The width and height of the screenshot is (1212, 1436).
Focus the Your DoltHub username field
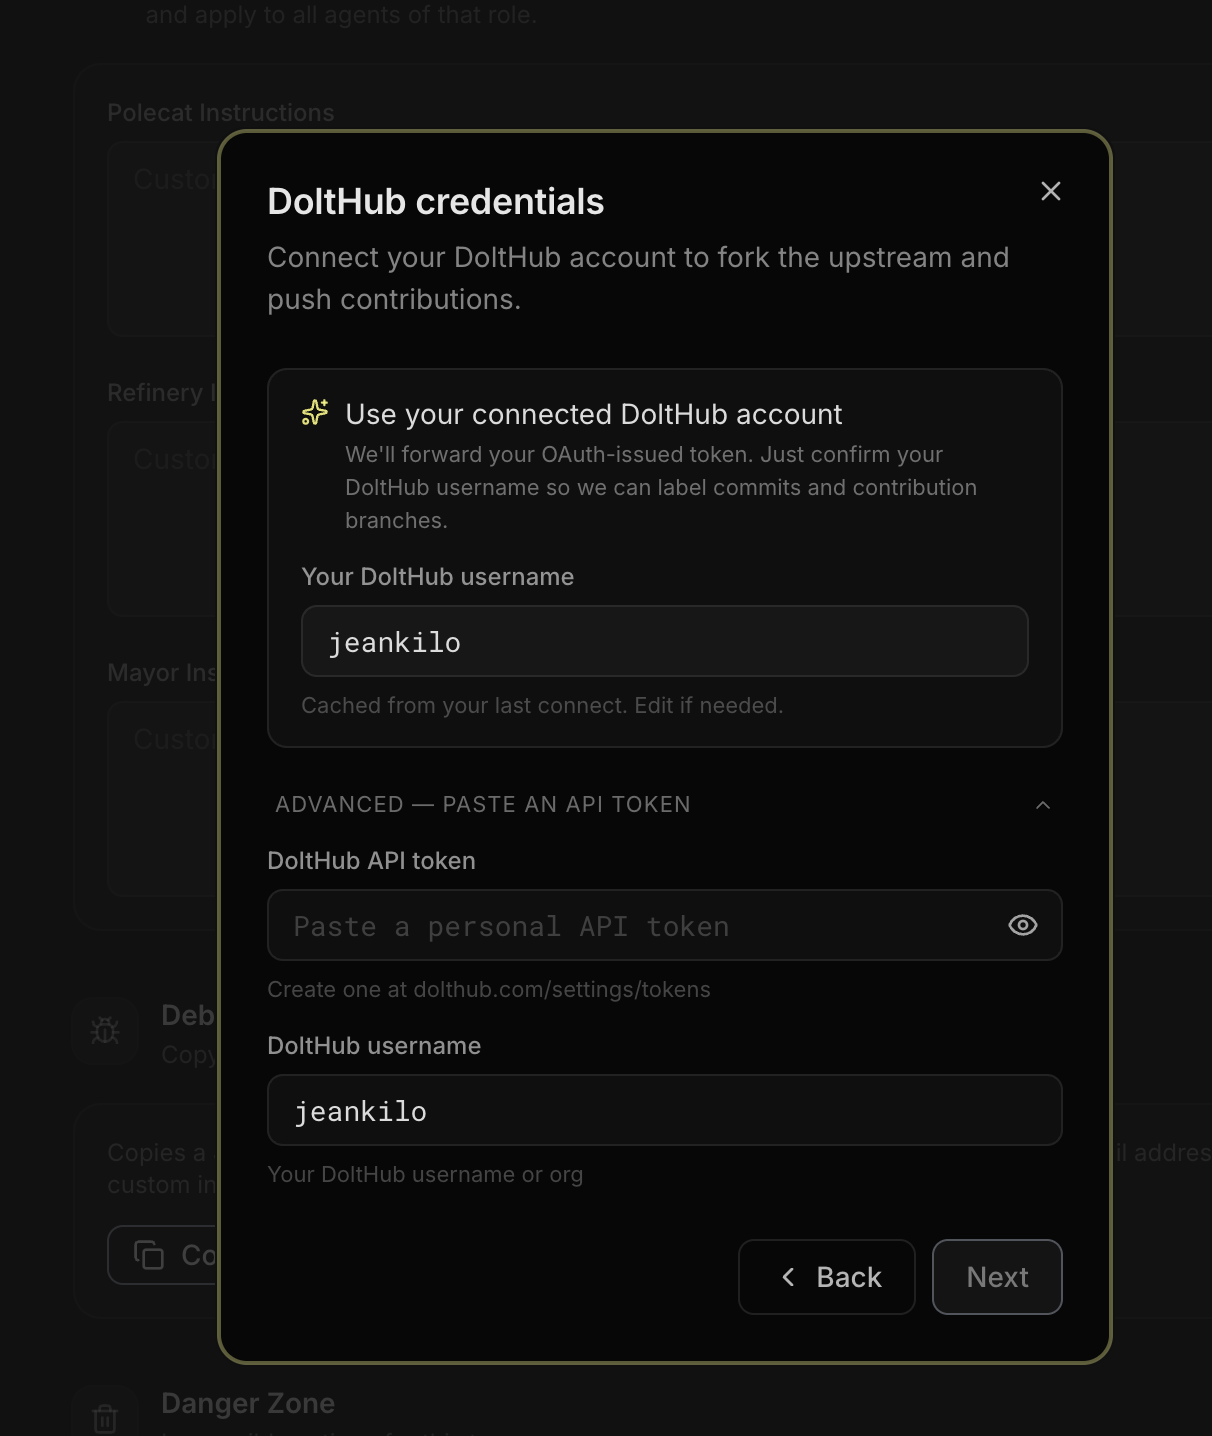(664, 641)
